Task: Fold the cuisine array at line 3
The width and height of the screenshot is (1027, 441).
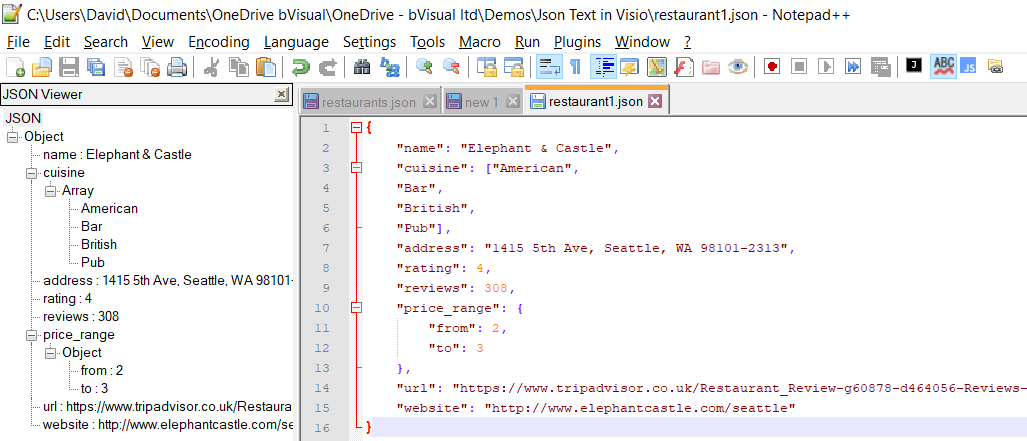Action: pos(356,168)
